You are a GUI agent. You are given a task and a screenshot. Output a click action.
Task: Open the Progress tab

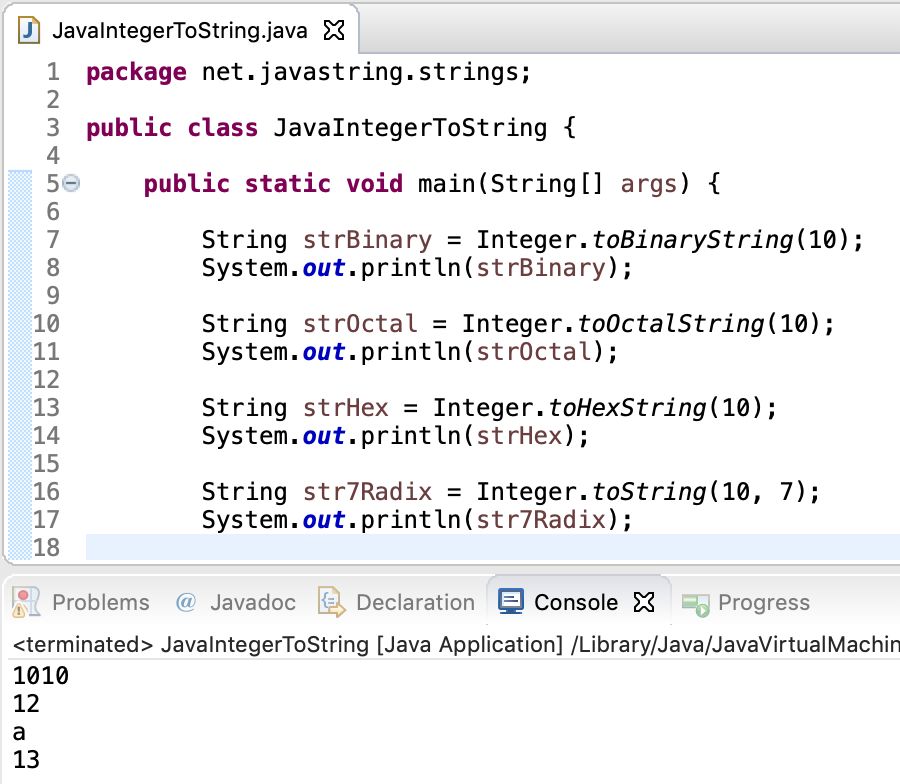pos(763,602)
